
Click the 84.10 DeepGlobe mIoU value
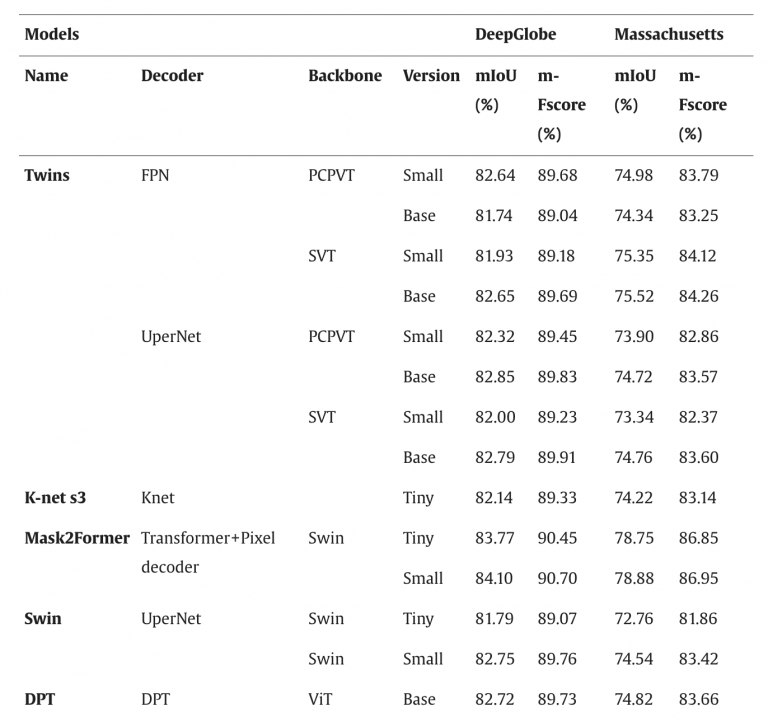(494, 578)
